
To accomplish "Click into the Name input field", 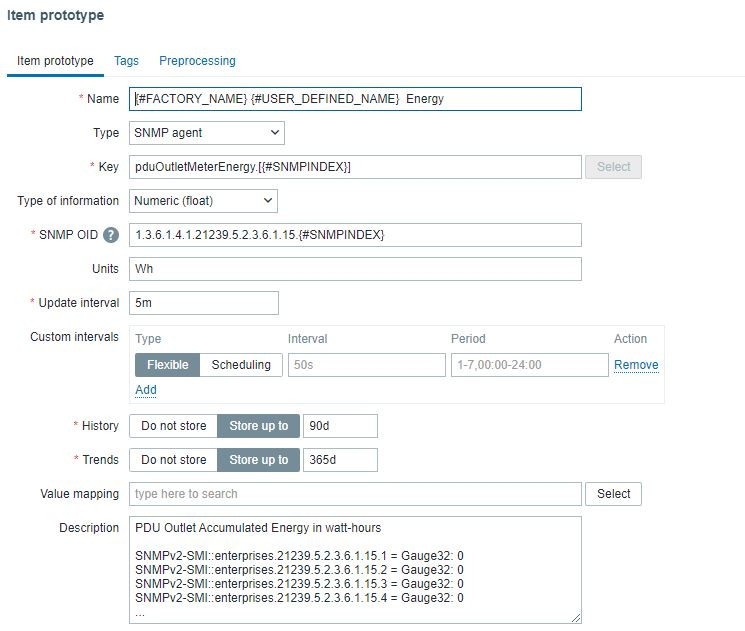I will (355, 99).
